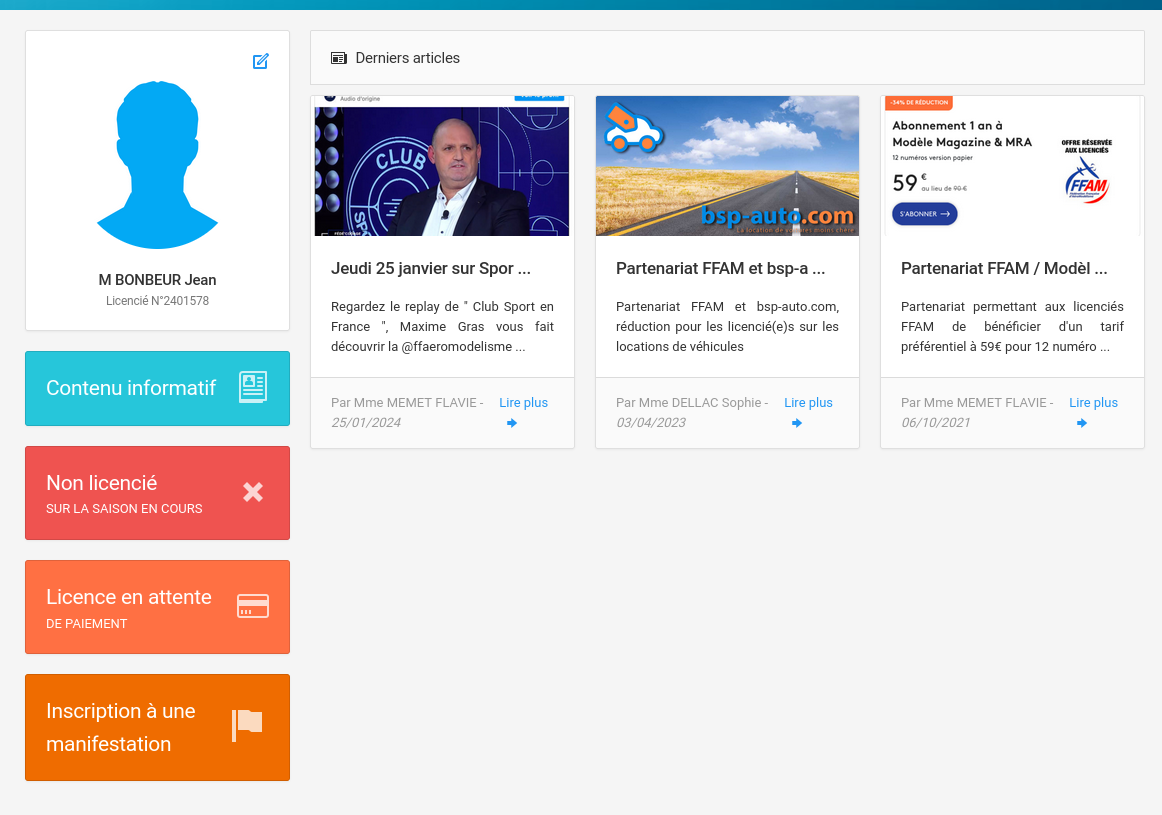Click the tarif préférentiel à 59€ description
1162x815 pixels.
(1012, 327)
